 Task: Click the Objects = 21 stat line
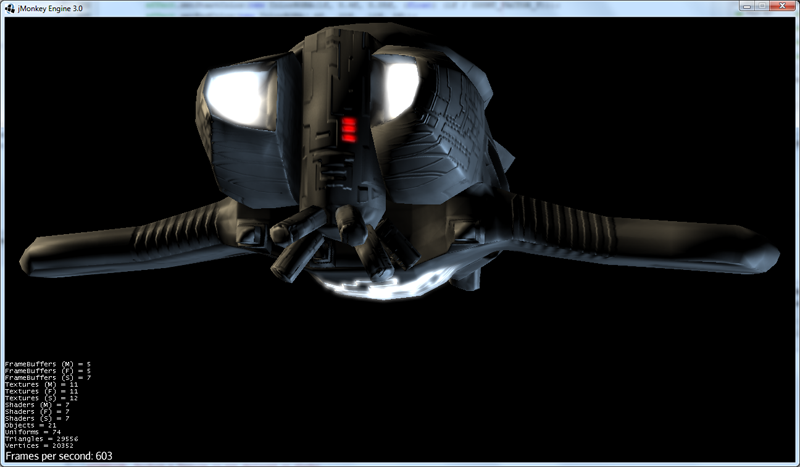point(32,425)
